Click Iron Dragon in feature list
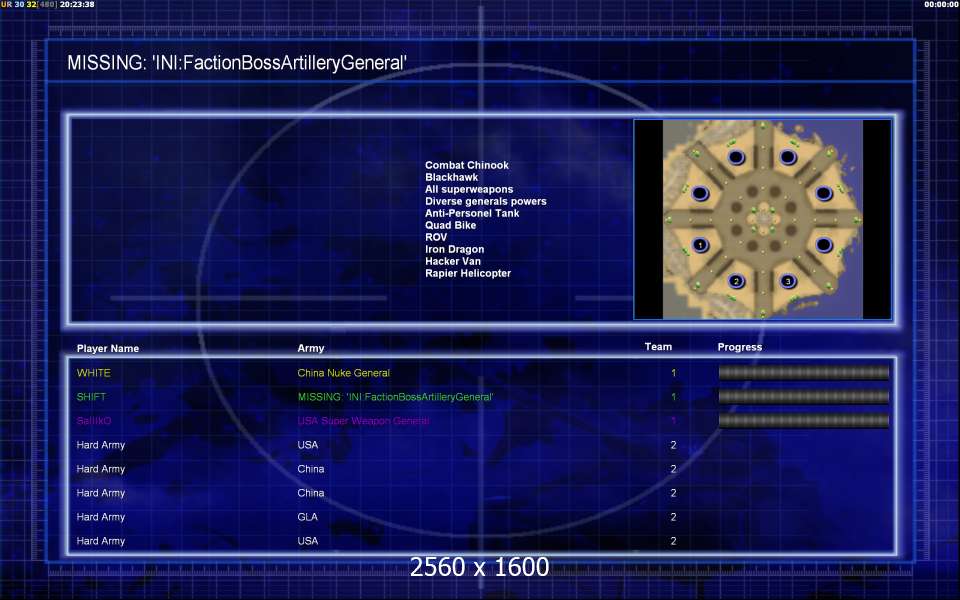The image size is (960, 600). tap(455, 249)
